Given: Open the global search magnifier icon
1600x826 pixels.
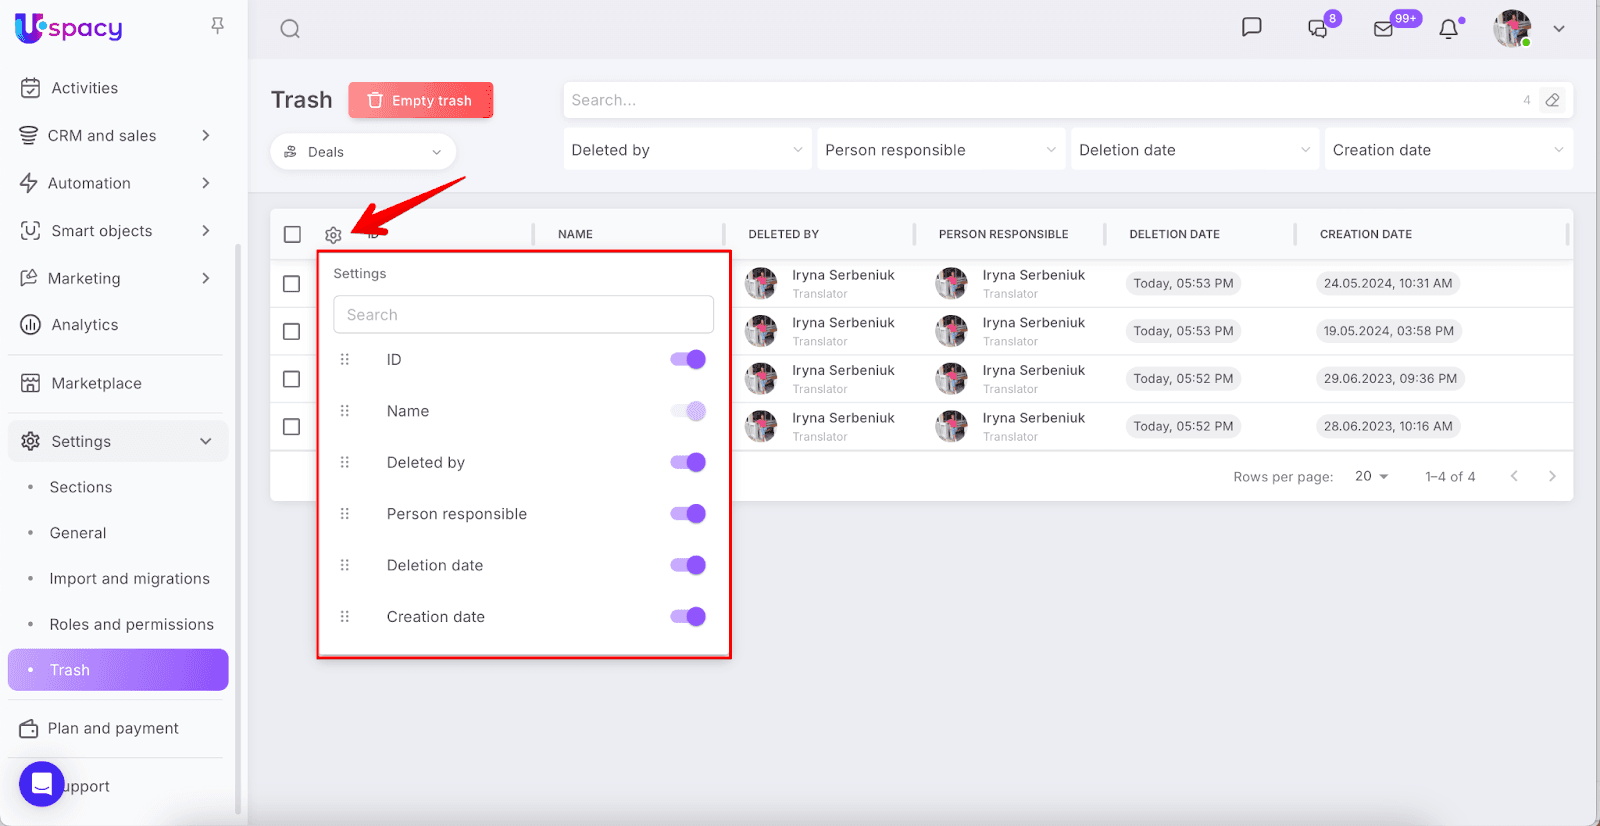Looking at the screenshot, I should pyautogui.click(x=290, y=29).
